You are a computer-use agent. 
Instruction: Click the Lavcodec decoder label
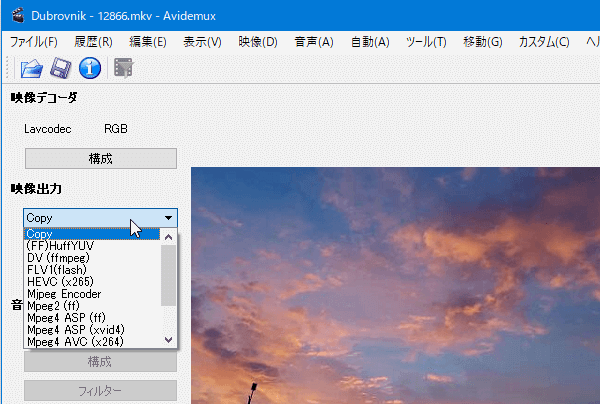pos(47,129)
